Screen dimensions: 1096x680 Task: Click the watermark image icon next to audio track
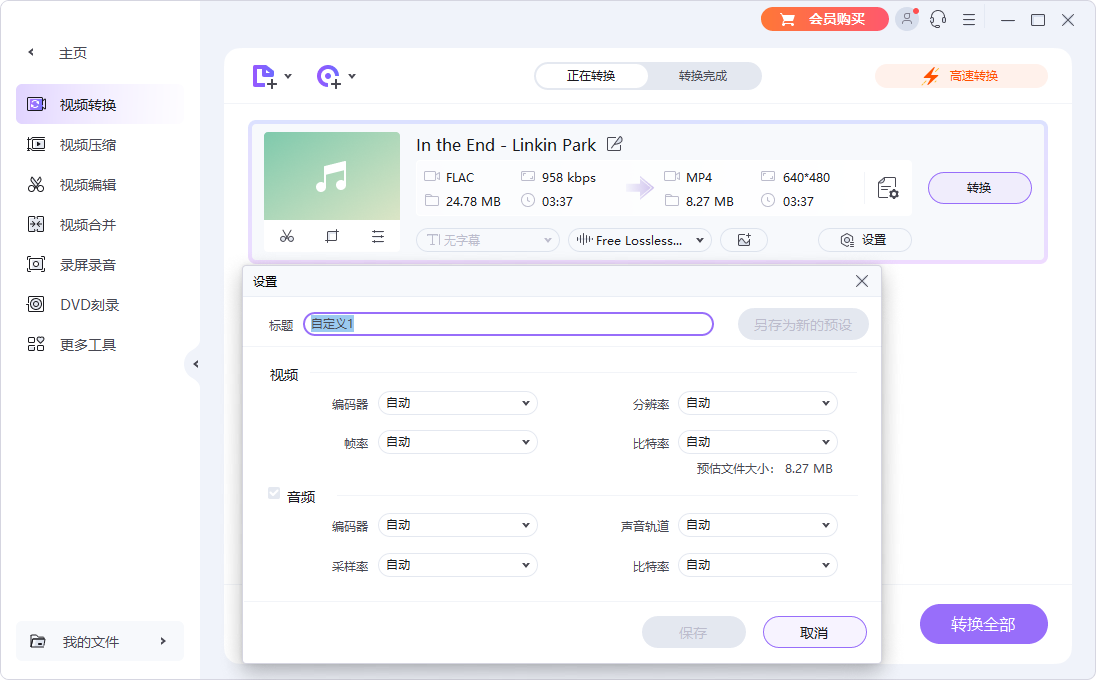coord(744,240)
